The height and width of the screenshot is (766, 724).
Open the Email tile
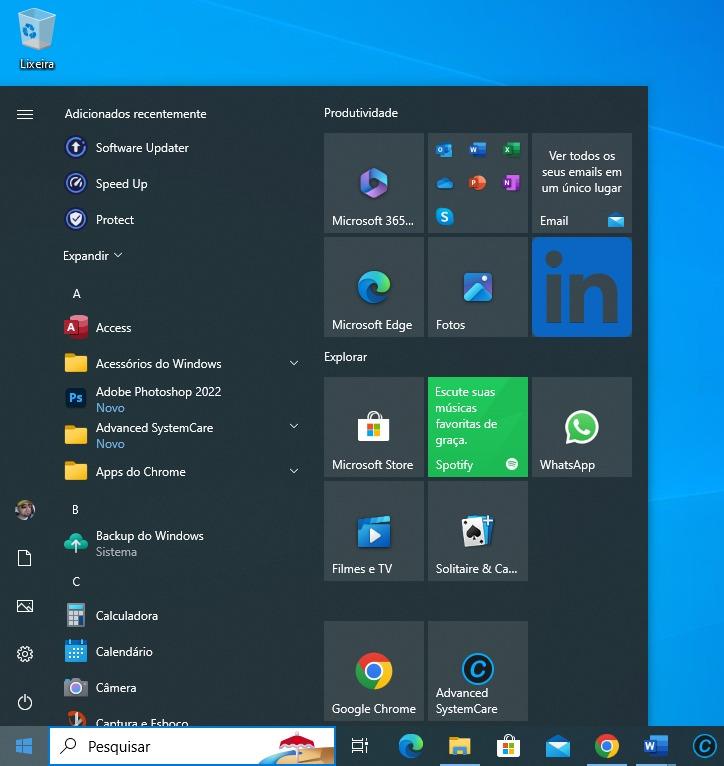[582, 183]
